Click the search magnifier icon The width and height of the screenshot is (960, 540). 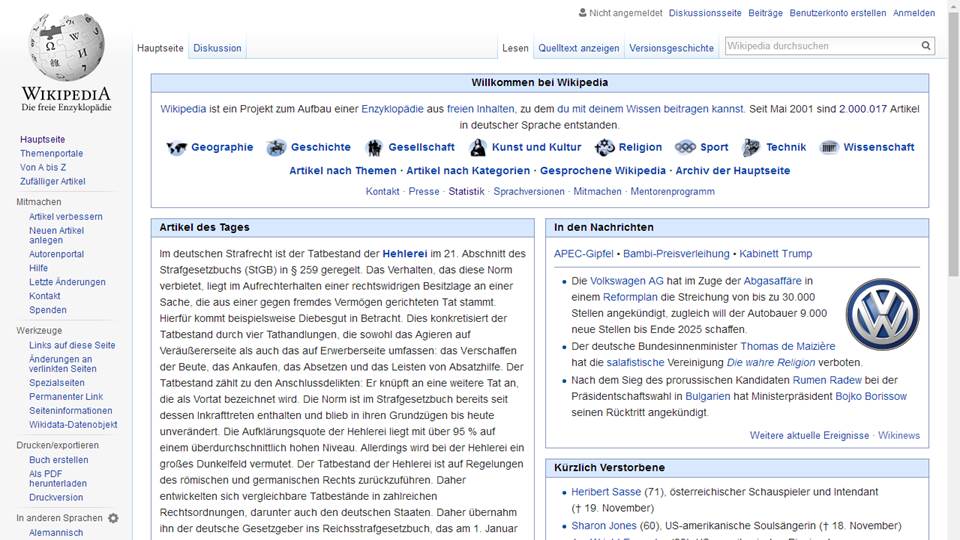tap(926, 45)
